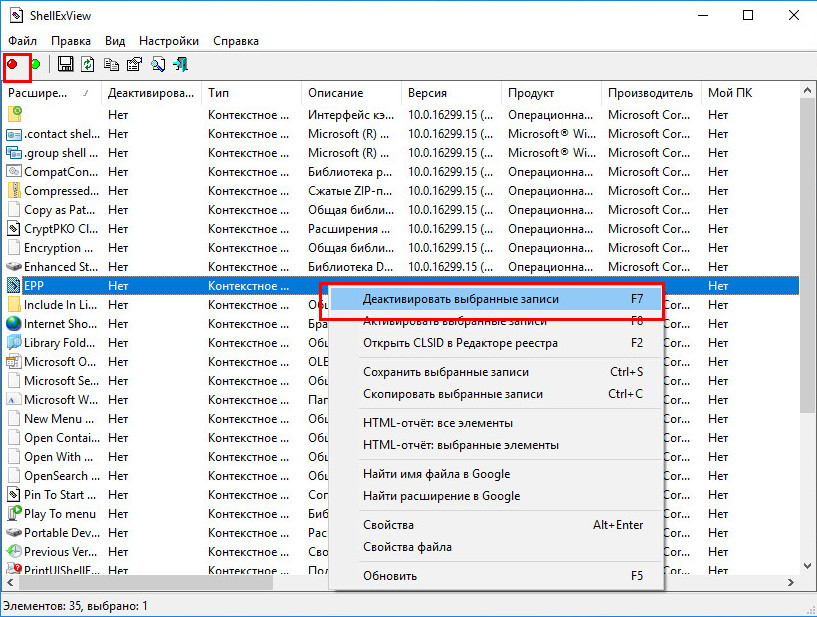The height and width of the screenshot is (617, 817).
Task: Open the Файл menu
Action: click(x=22, y=41)
